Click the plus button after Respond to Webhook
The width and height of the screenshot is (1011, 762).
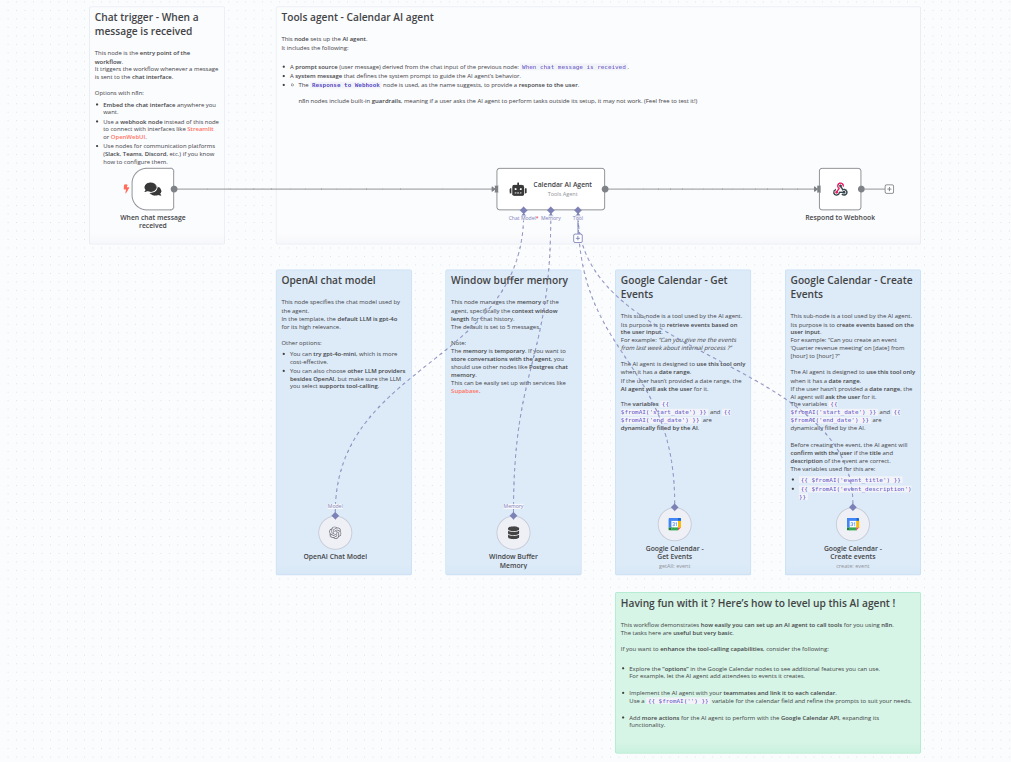(889, 189)
